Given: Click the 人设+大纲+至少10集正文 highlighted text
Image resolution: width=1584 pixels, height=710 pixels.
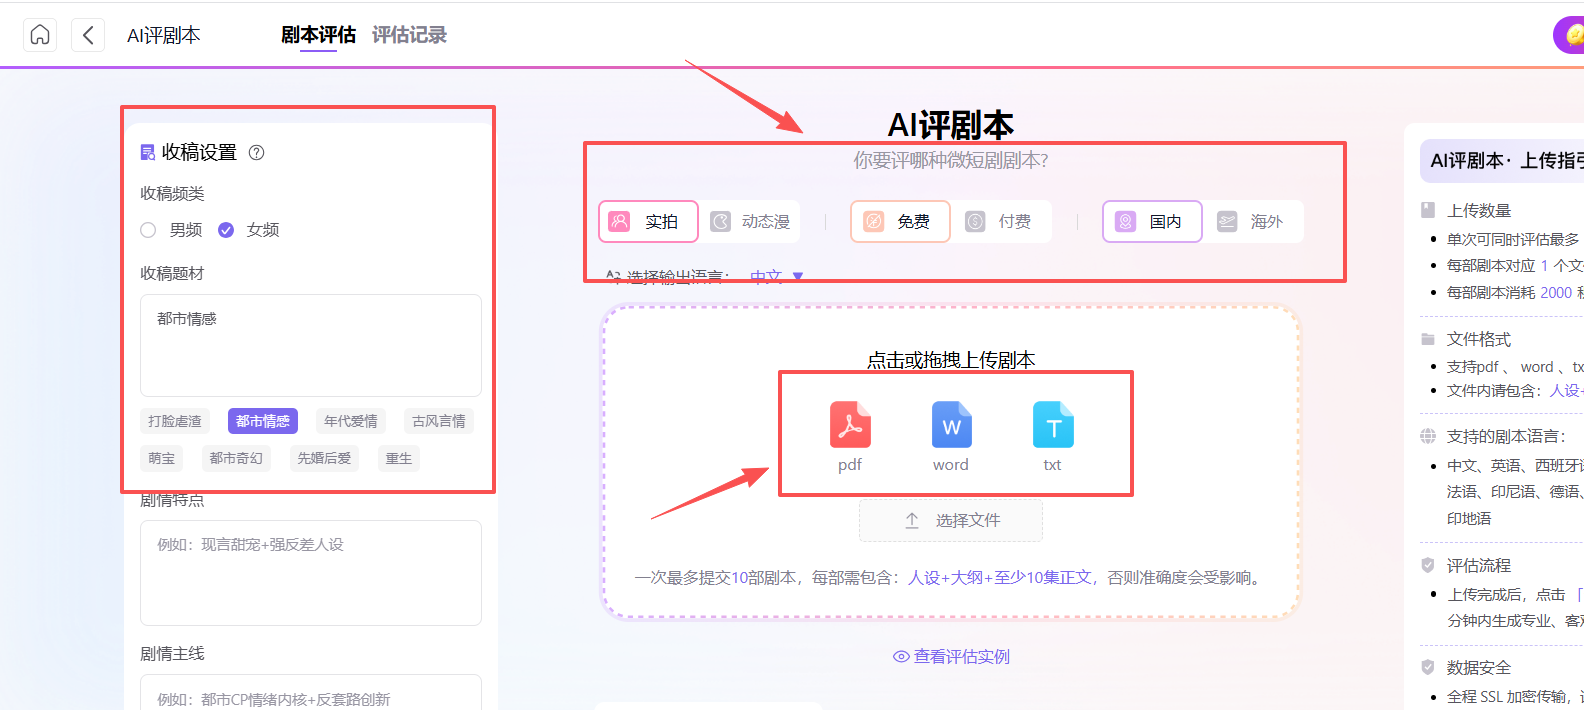Looking at the screenshot, I should (1000, 578).
